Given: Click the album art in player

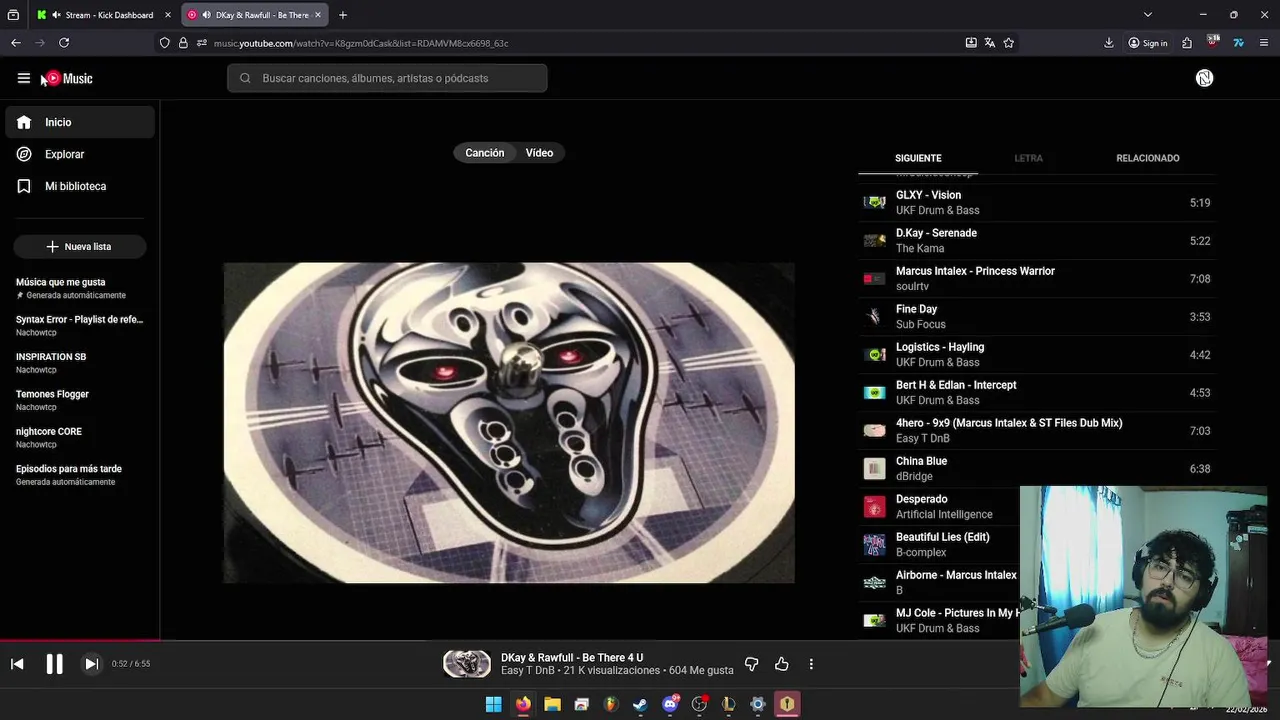Looking at the screenshot, I should [509, 422].
